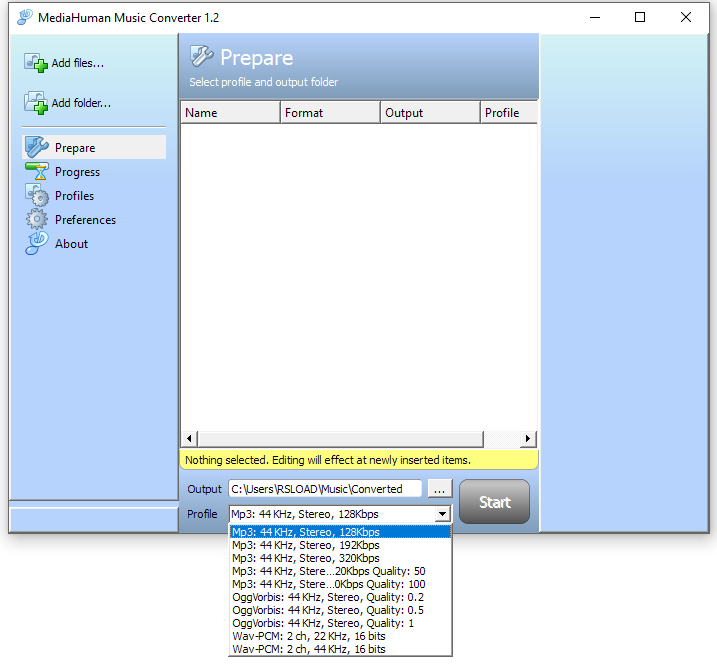Screen dimensions: 717x671
Task: Open the Preferences page
Action: pyautogui.click(x=85, y=220)
